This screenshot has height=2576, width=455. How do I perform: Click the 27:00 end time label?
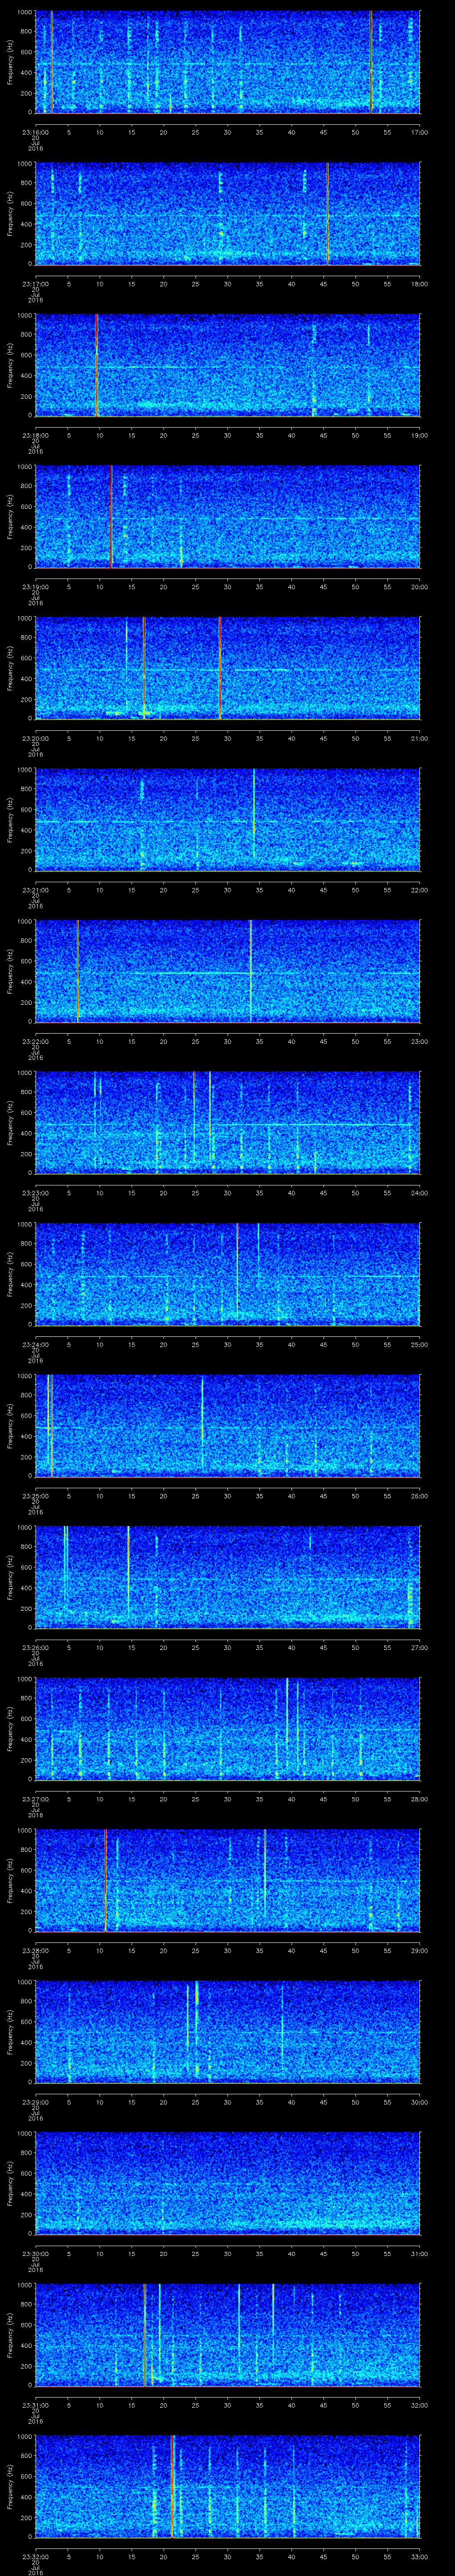[x=419, y=1647]
